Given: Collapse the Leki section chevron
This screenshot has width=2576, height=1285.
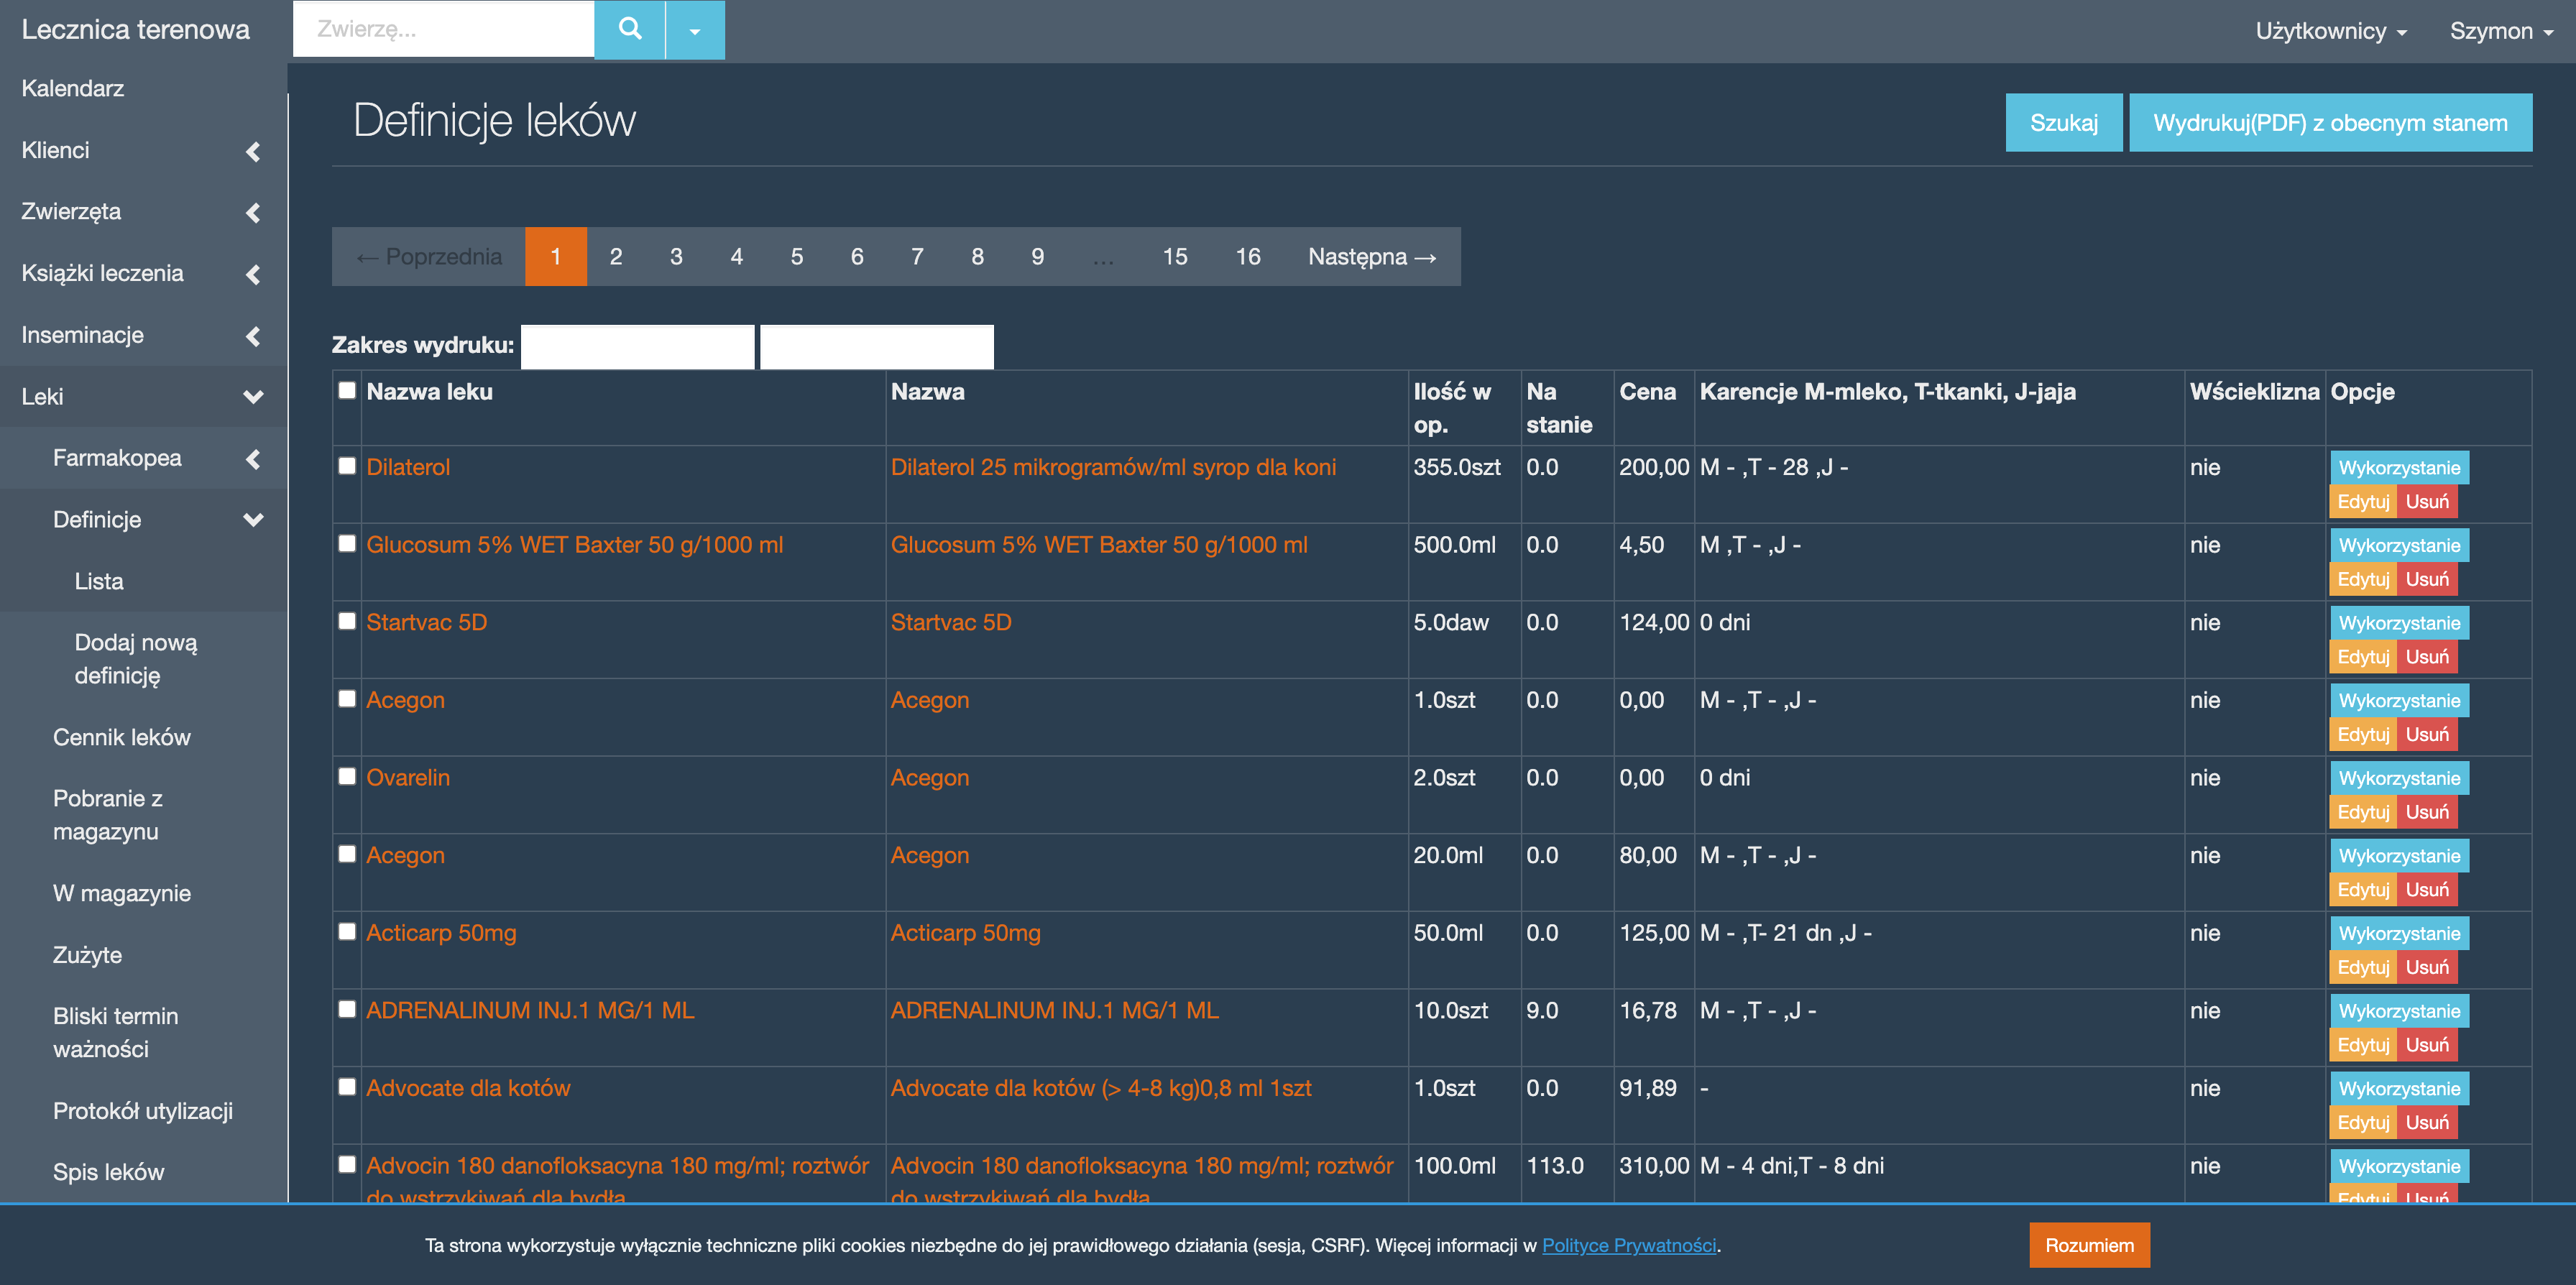Looking at the screenshot, I should click(x=253, y=397).
